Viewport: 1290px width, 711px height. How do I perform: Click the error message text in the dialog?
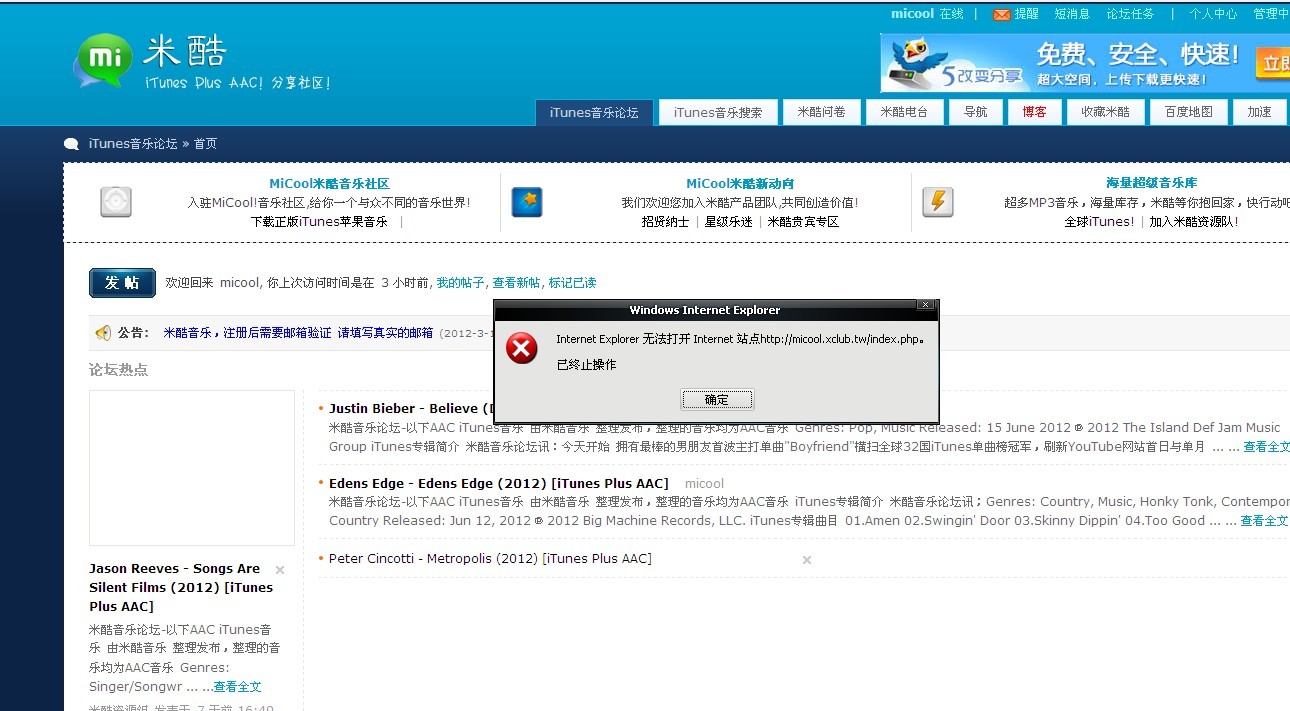coord(739,340)
